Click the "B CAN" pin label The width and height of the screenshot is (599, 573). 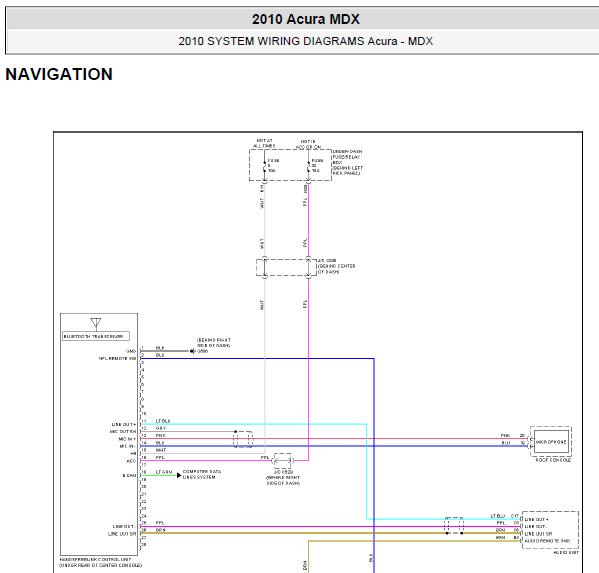(129, 476)
